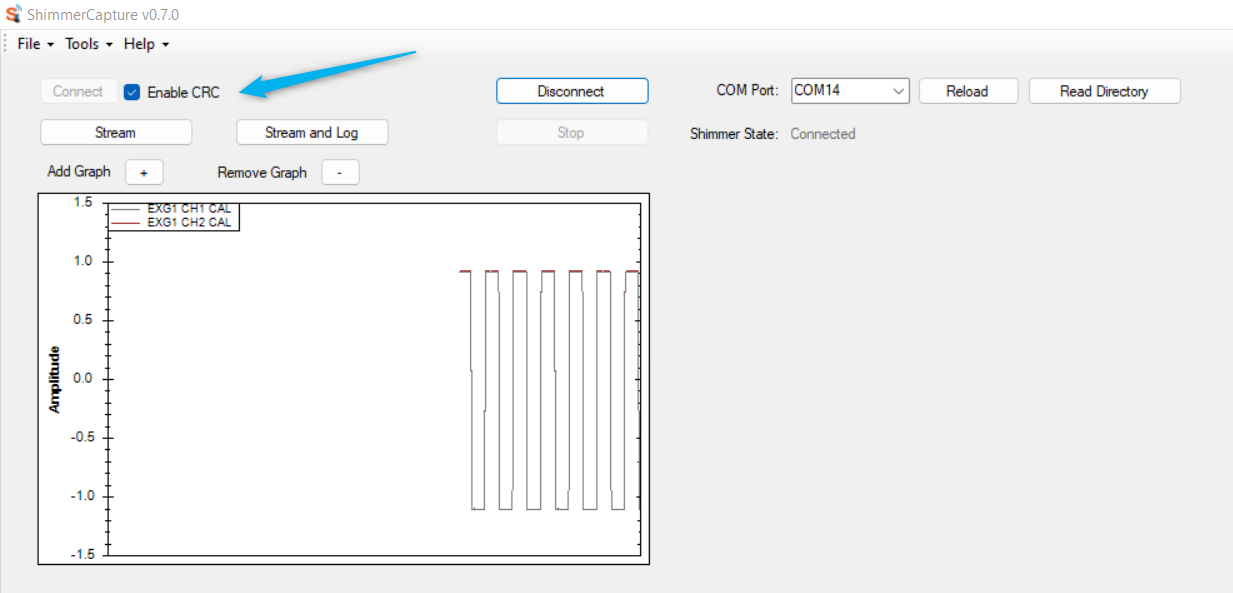
Task: Open the Help menu
Action: pyautogui.click(x=146, y=44)
